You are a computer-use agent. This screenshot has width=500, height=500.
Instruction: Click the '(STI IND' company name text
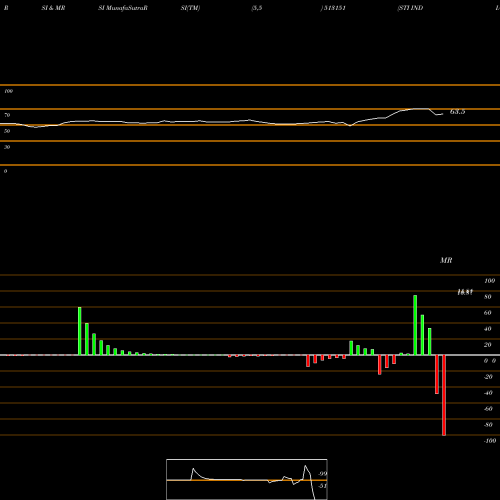coord(410,8)
